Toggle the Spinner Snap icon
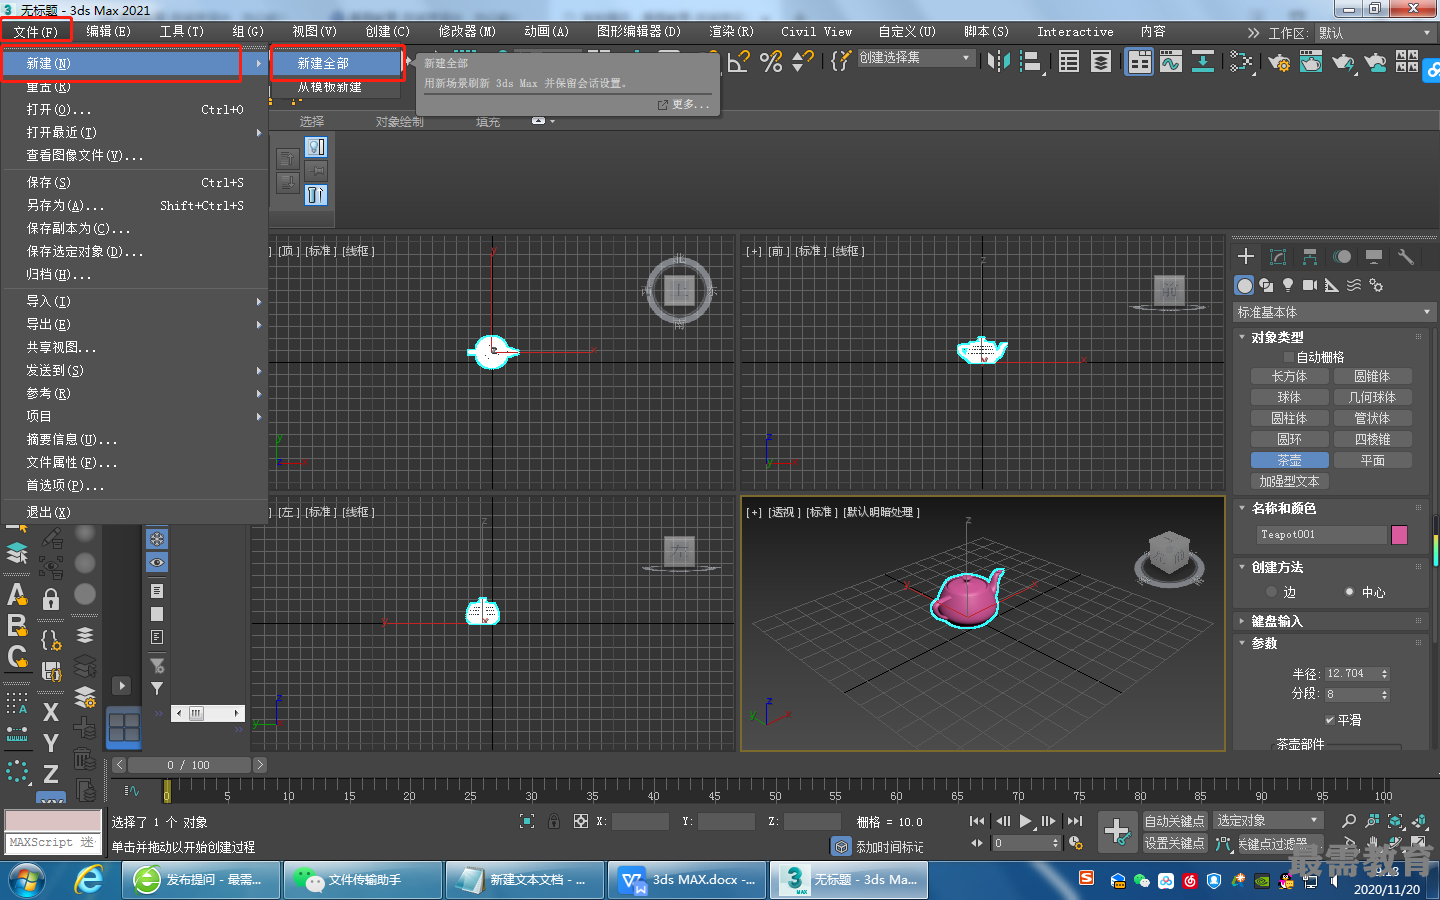Image resolution: width=1440 pixels, height=900 pixels. [802, 62]
